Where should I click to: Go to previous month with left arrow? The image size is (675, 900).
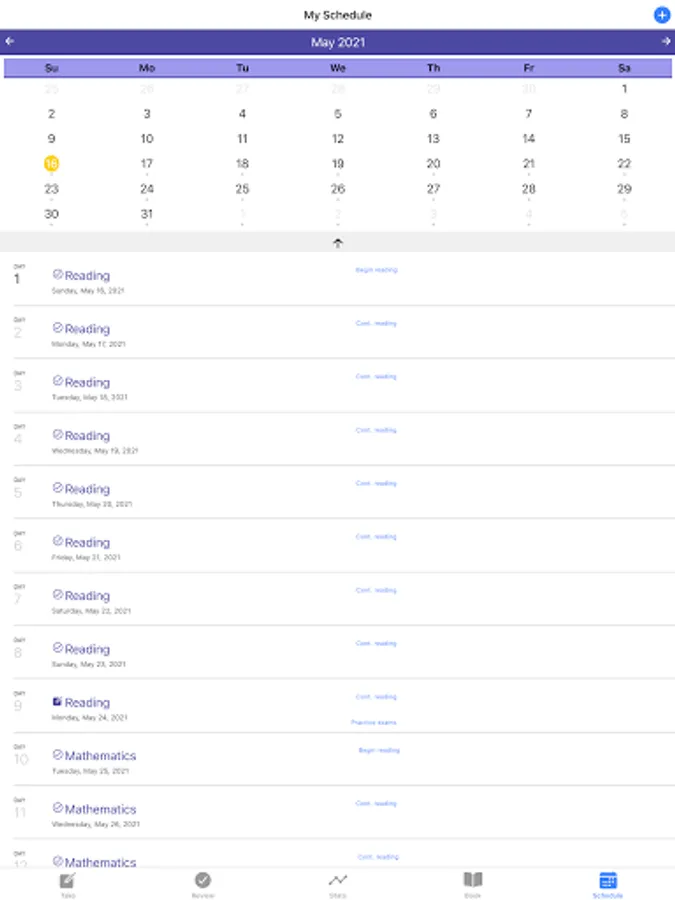(9, 41)
